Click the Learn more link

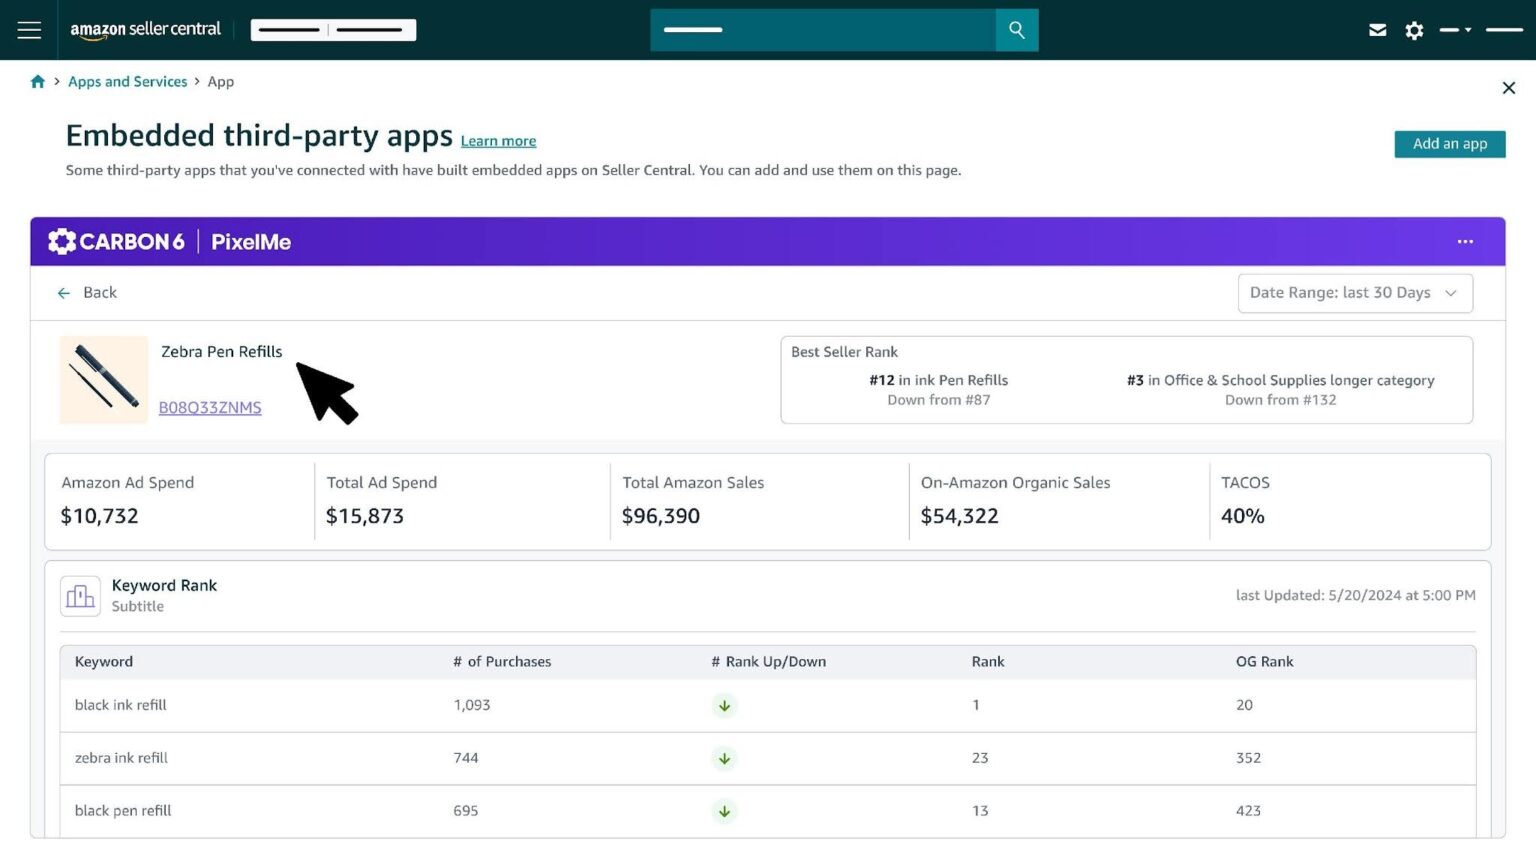[498, 140]
